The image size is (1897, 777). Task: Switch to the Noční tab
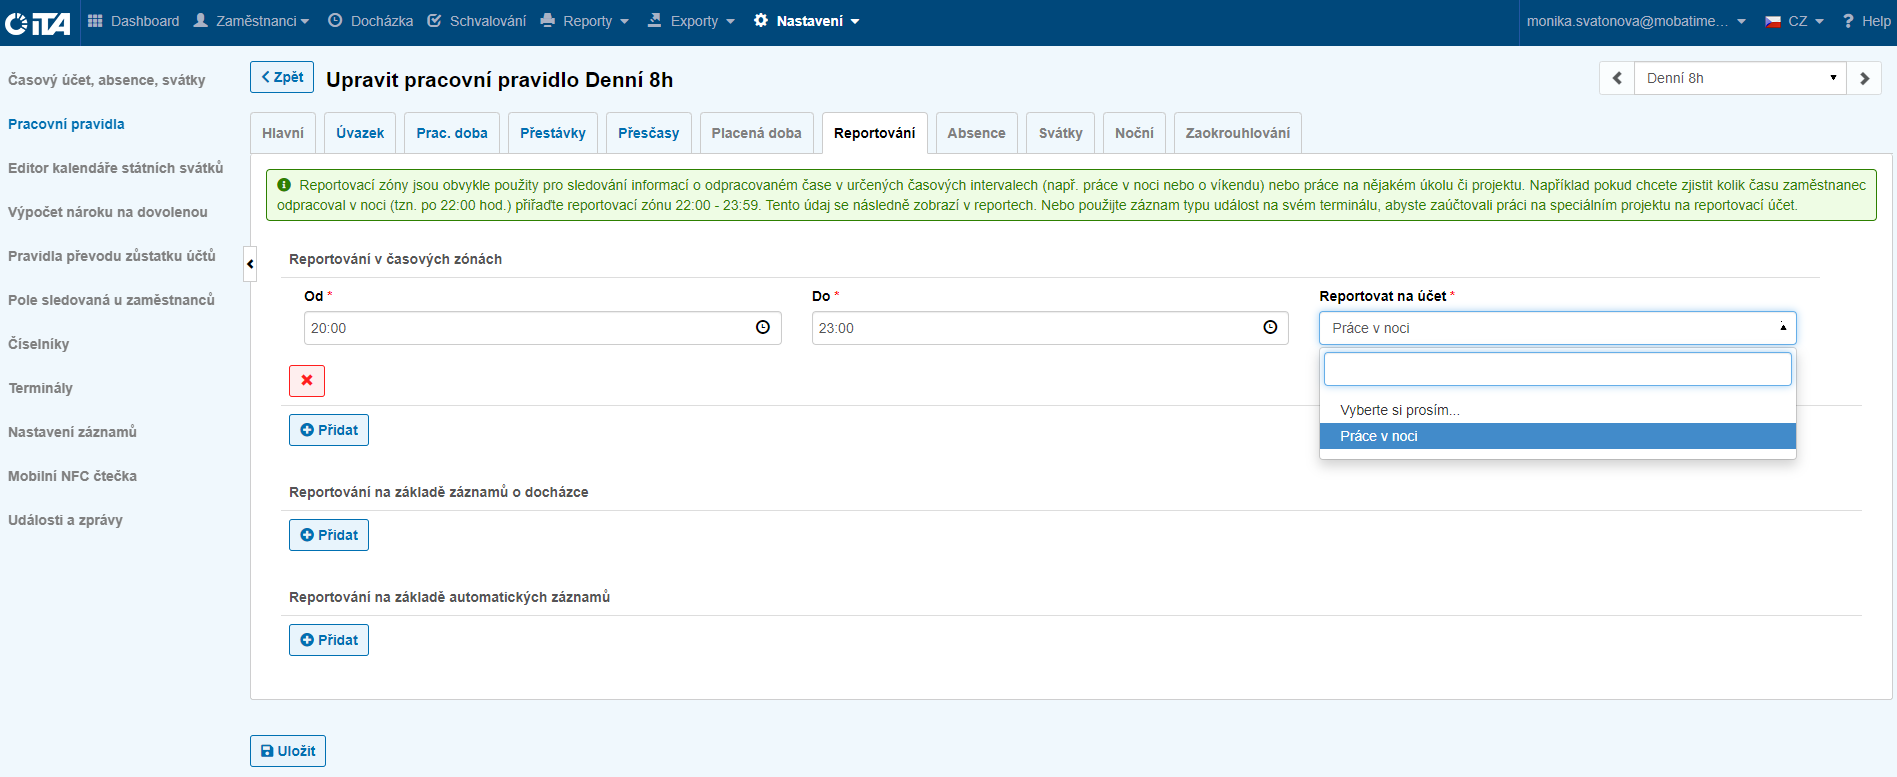(x=1134, y=133)
